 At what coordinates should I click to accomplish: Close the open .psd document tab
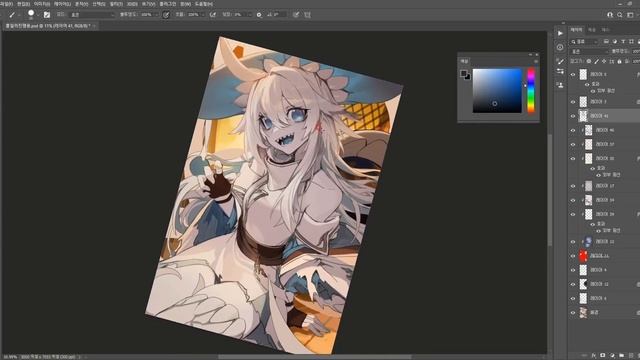click(x=94, y=26)
